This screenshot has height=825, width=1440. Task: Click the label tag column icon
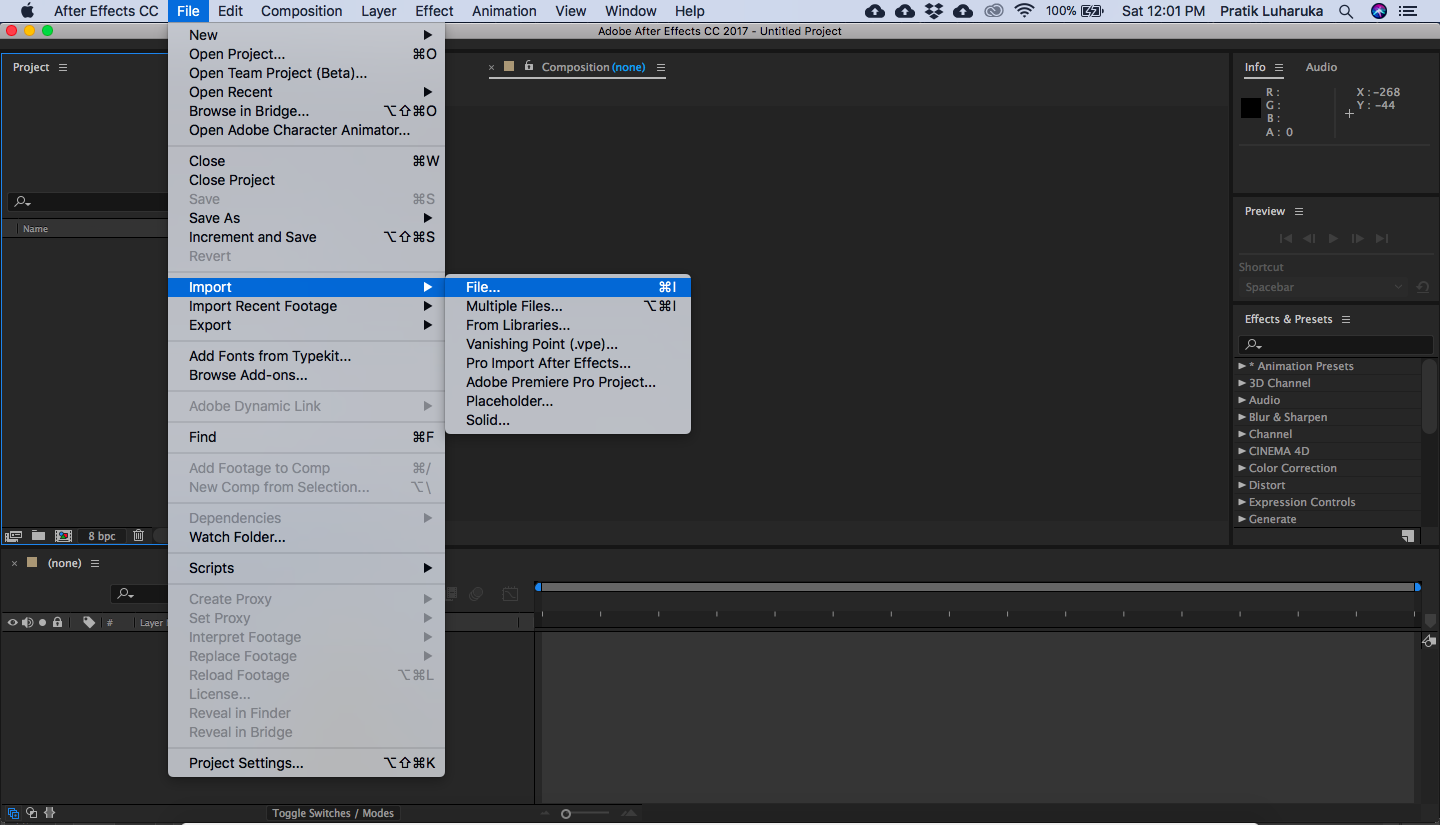click(89, 622)
